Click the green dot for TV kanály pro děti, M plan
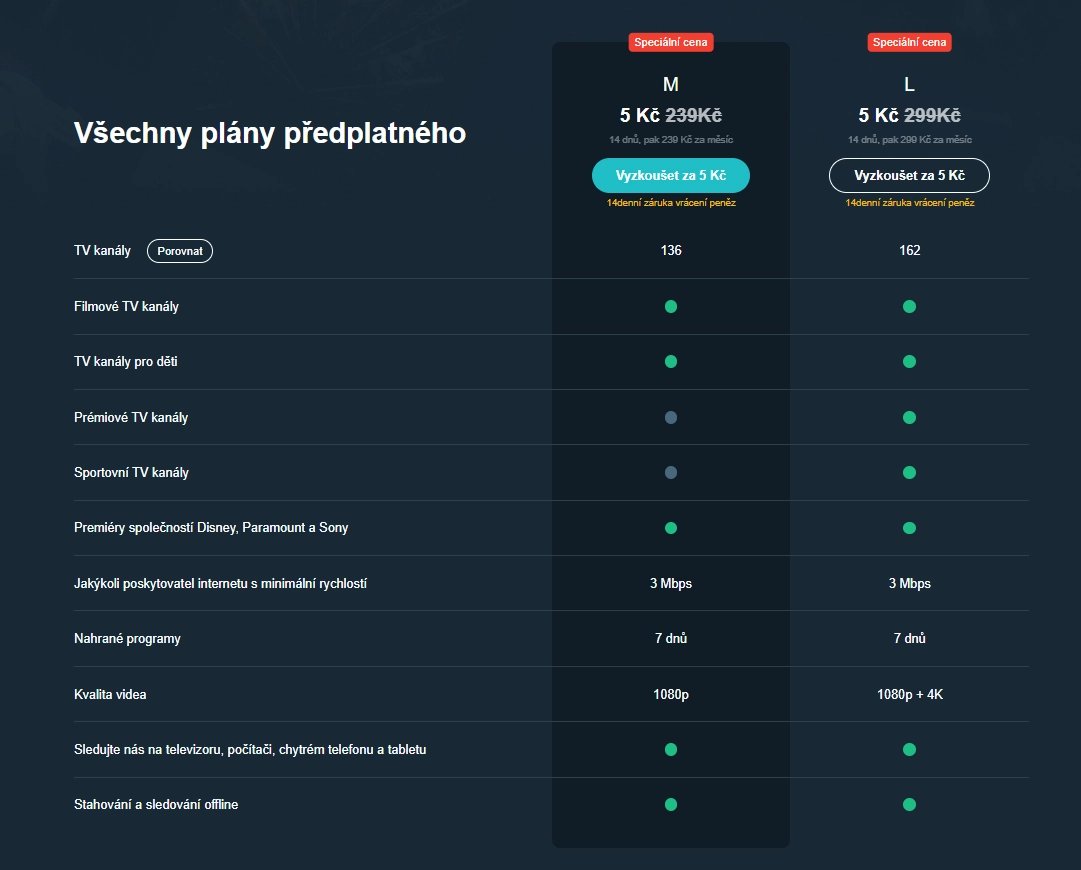The image size is (1081, 870). (671, 361)
